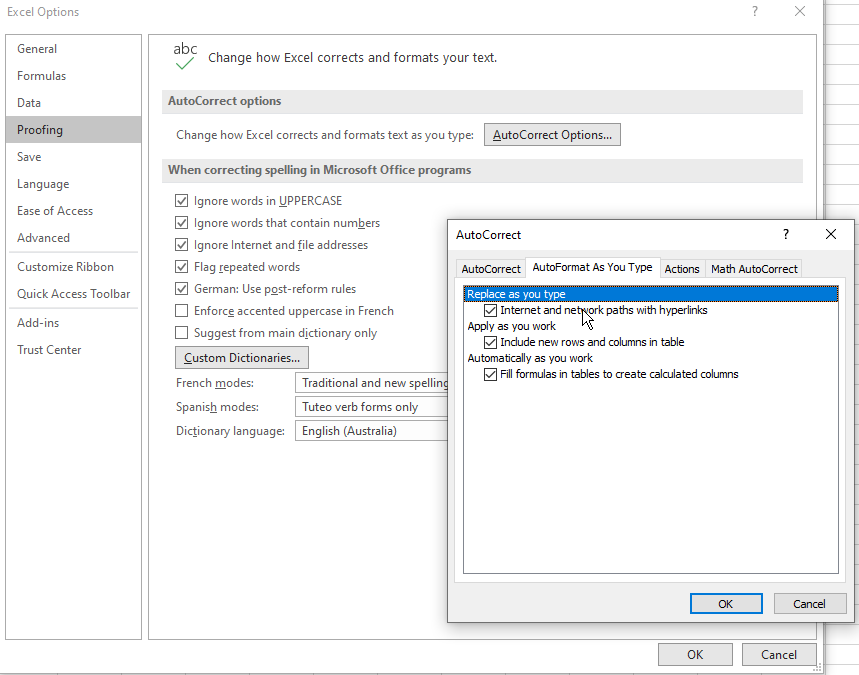Open the Ease of Access category
The image size is (859, 675).
[73, 211]
